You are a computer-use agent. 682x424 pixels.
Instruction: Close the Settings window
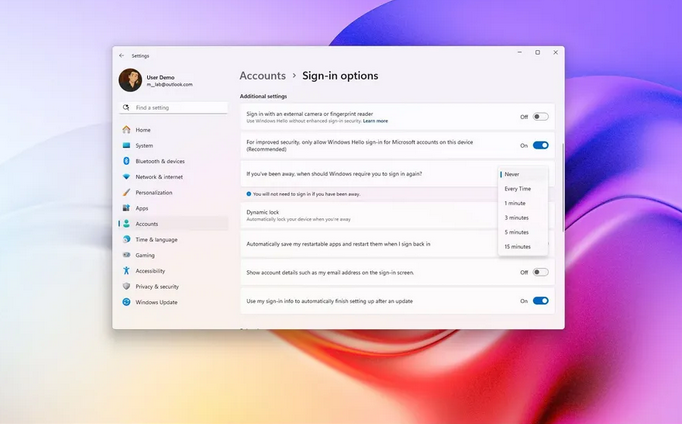click(555, 52)
